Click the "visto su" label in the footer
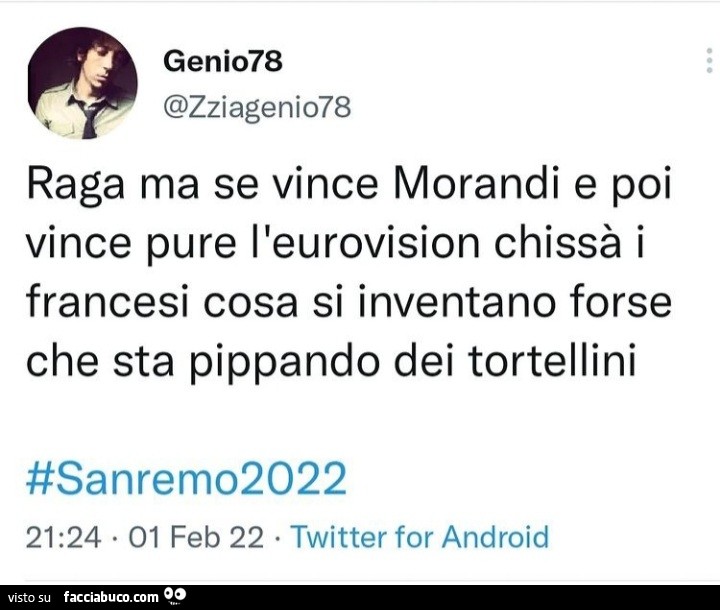Image resolution: width=720 pixels, height=610 pixels. [x=28, y=598]
